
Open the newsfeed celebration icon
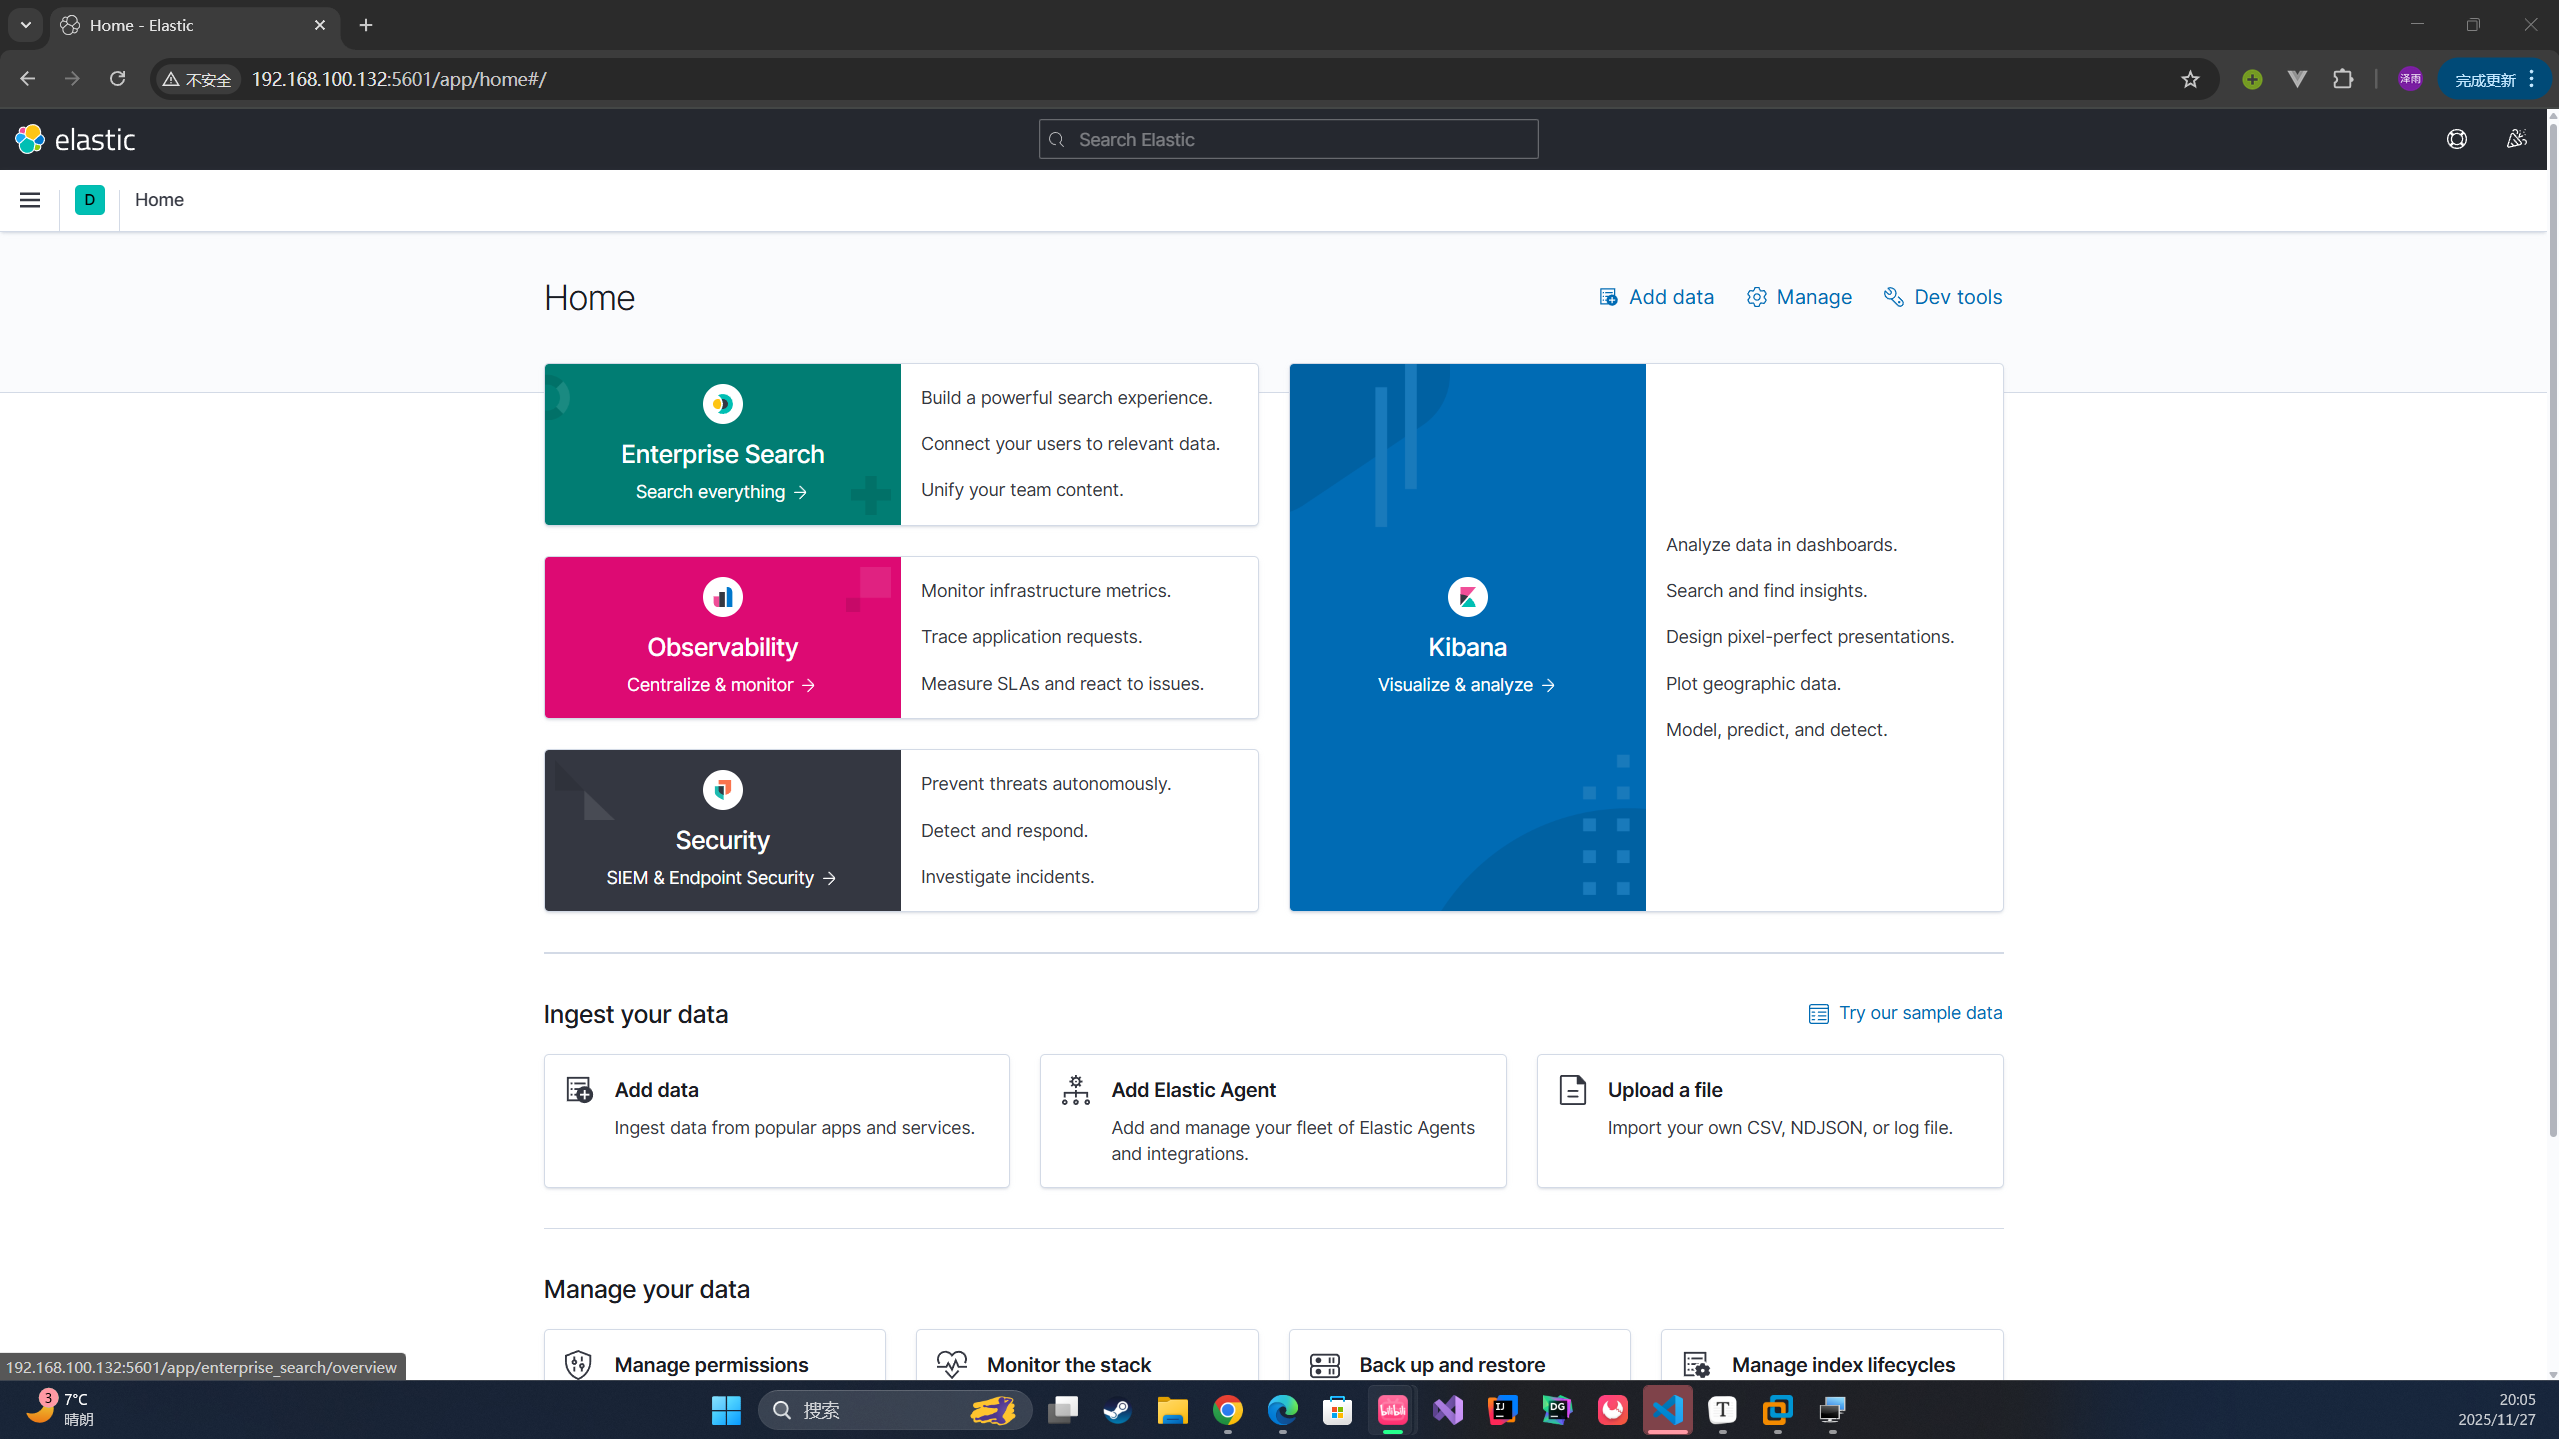tap(2516, 139)
